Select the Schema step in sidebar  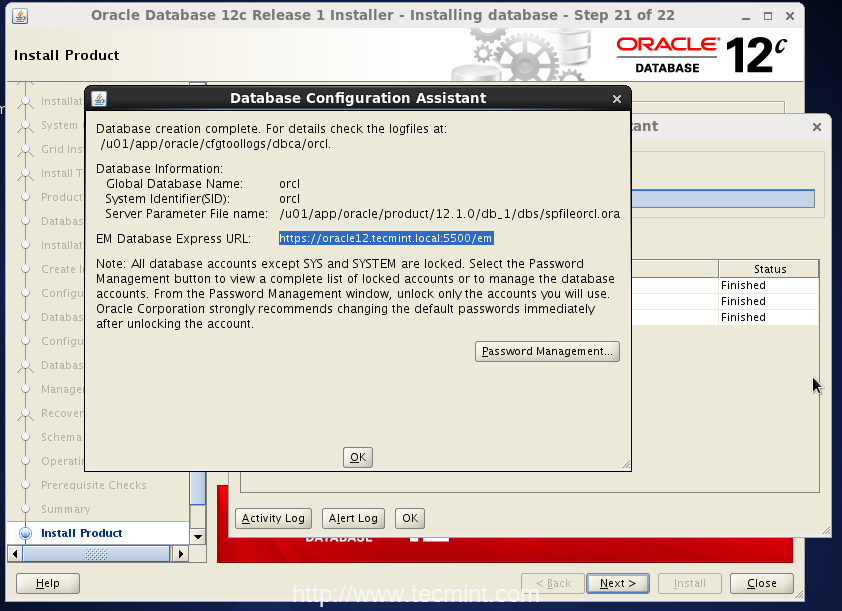[x=62, y=437]
